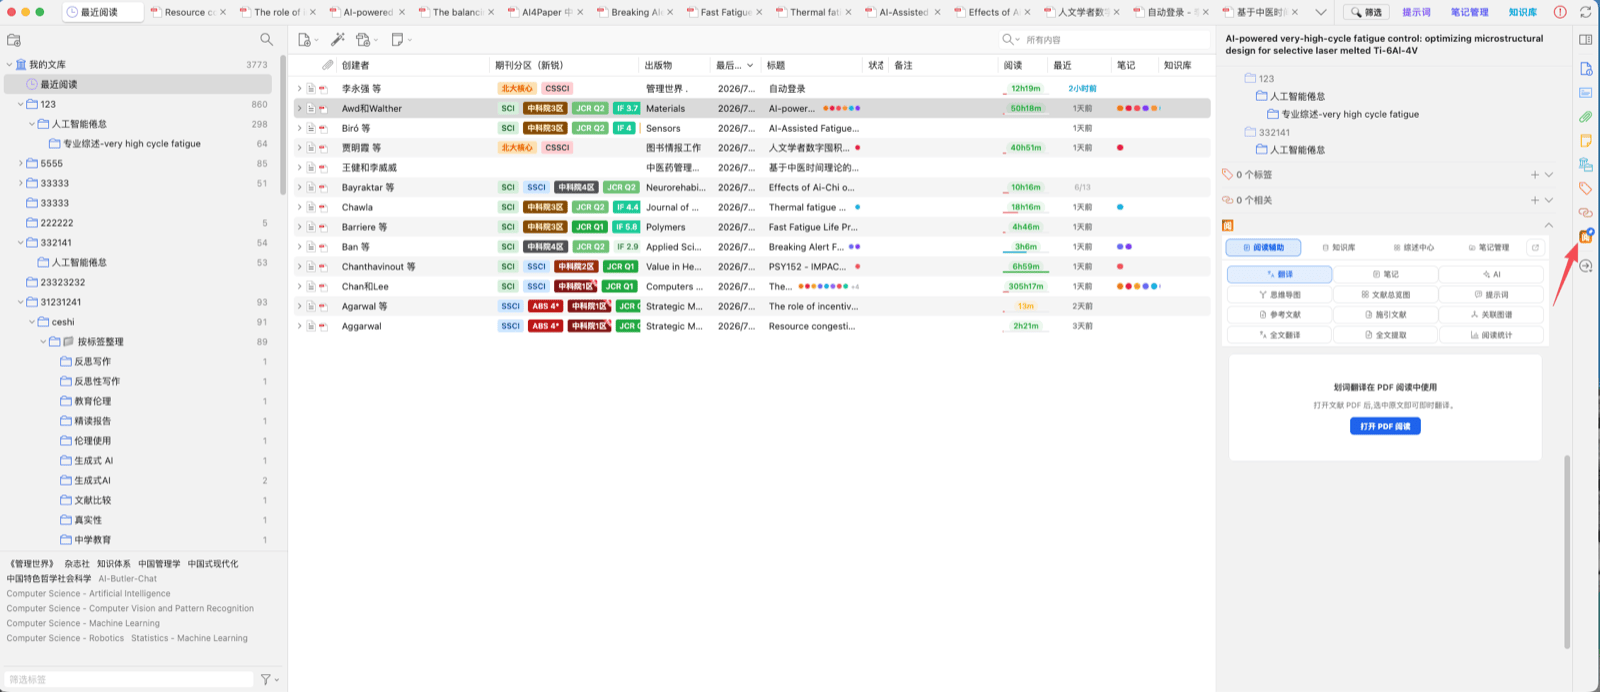Click the magic wand add-by-identifier icon
Viewport: 1600px width, 692px height.
[338, 39]
